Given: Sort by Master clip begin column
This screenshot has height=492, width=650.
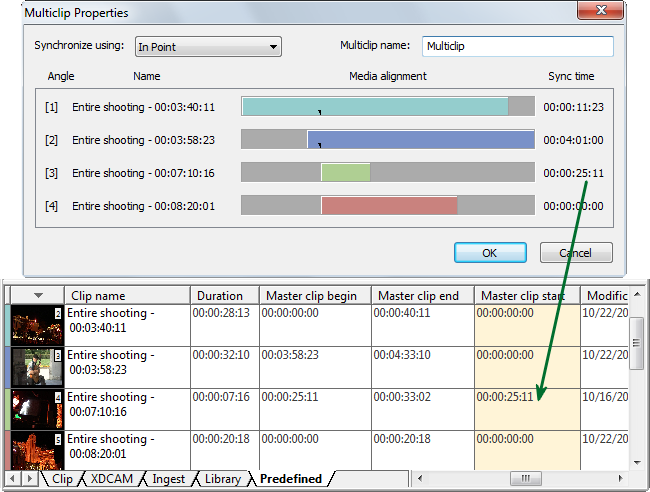Looking at the screenshot, I should coord(315,296).
